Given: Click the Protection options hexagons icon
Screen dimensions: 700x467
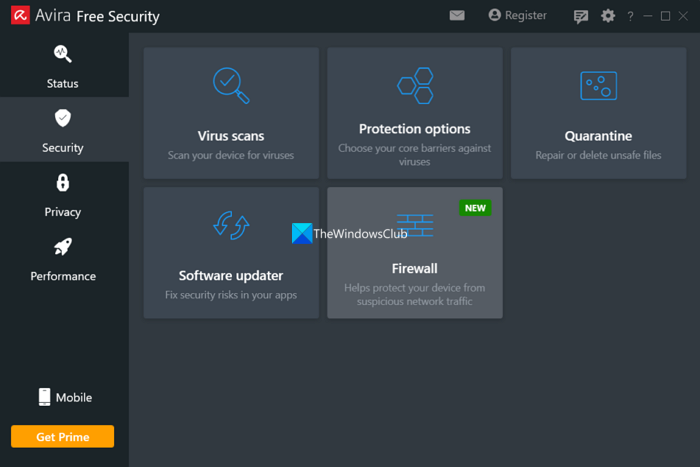Looking at the screenshot, I should [x=414, y=85].
